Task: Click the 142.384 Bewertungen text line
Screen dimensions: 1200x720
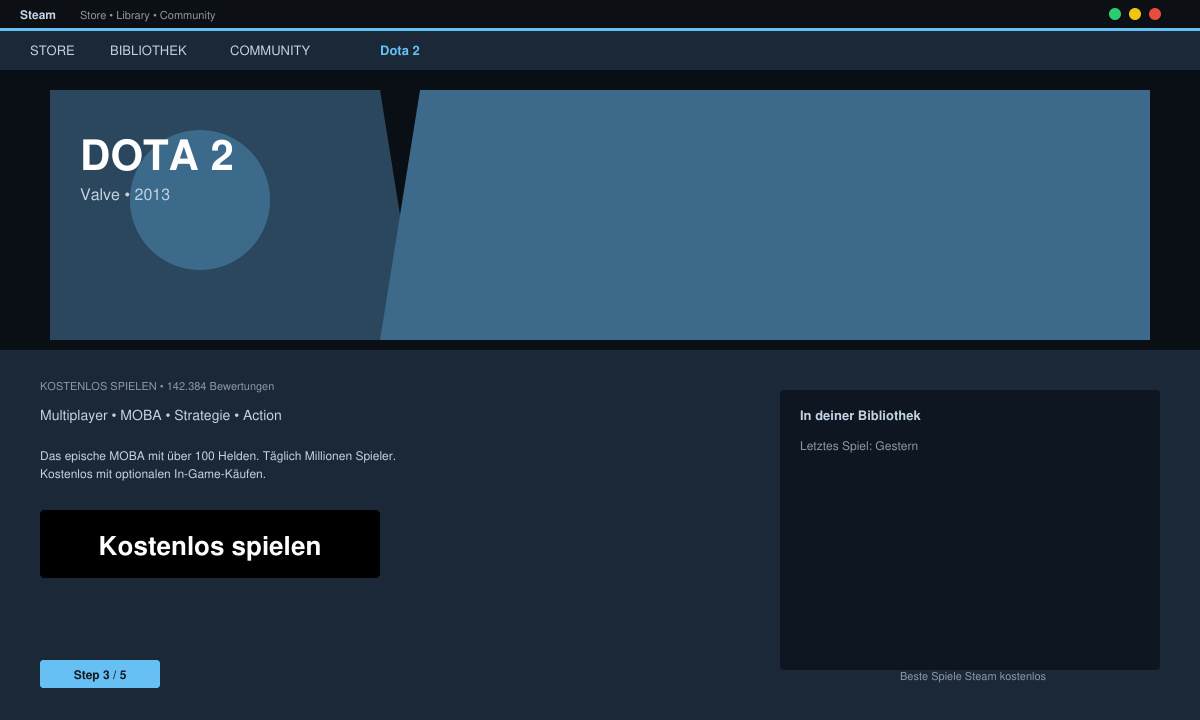Action: [x=157, y=386]
